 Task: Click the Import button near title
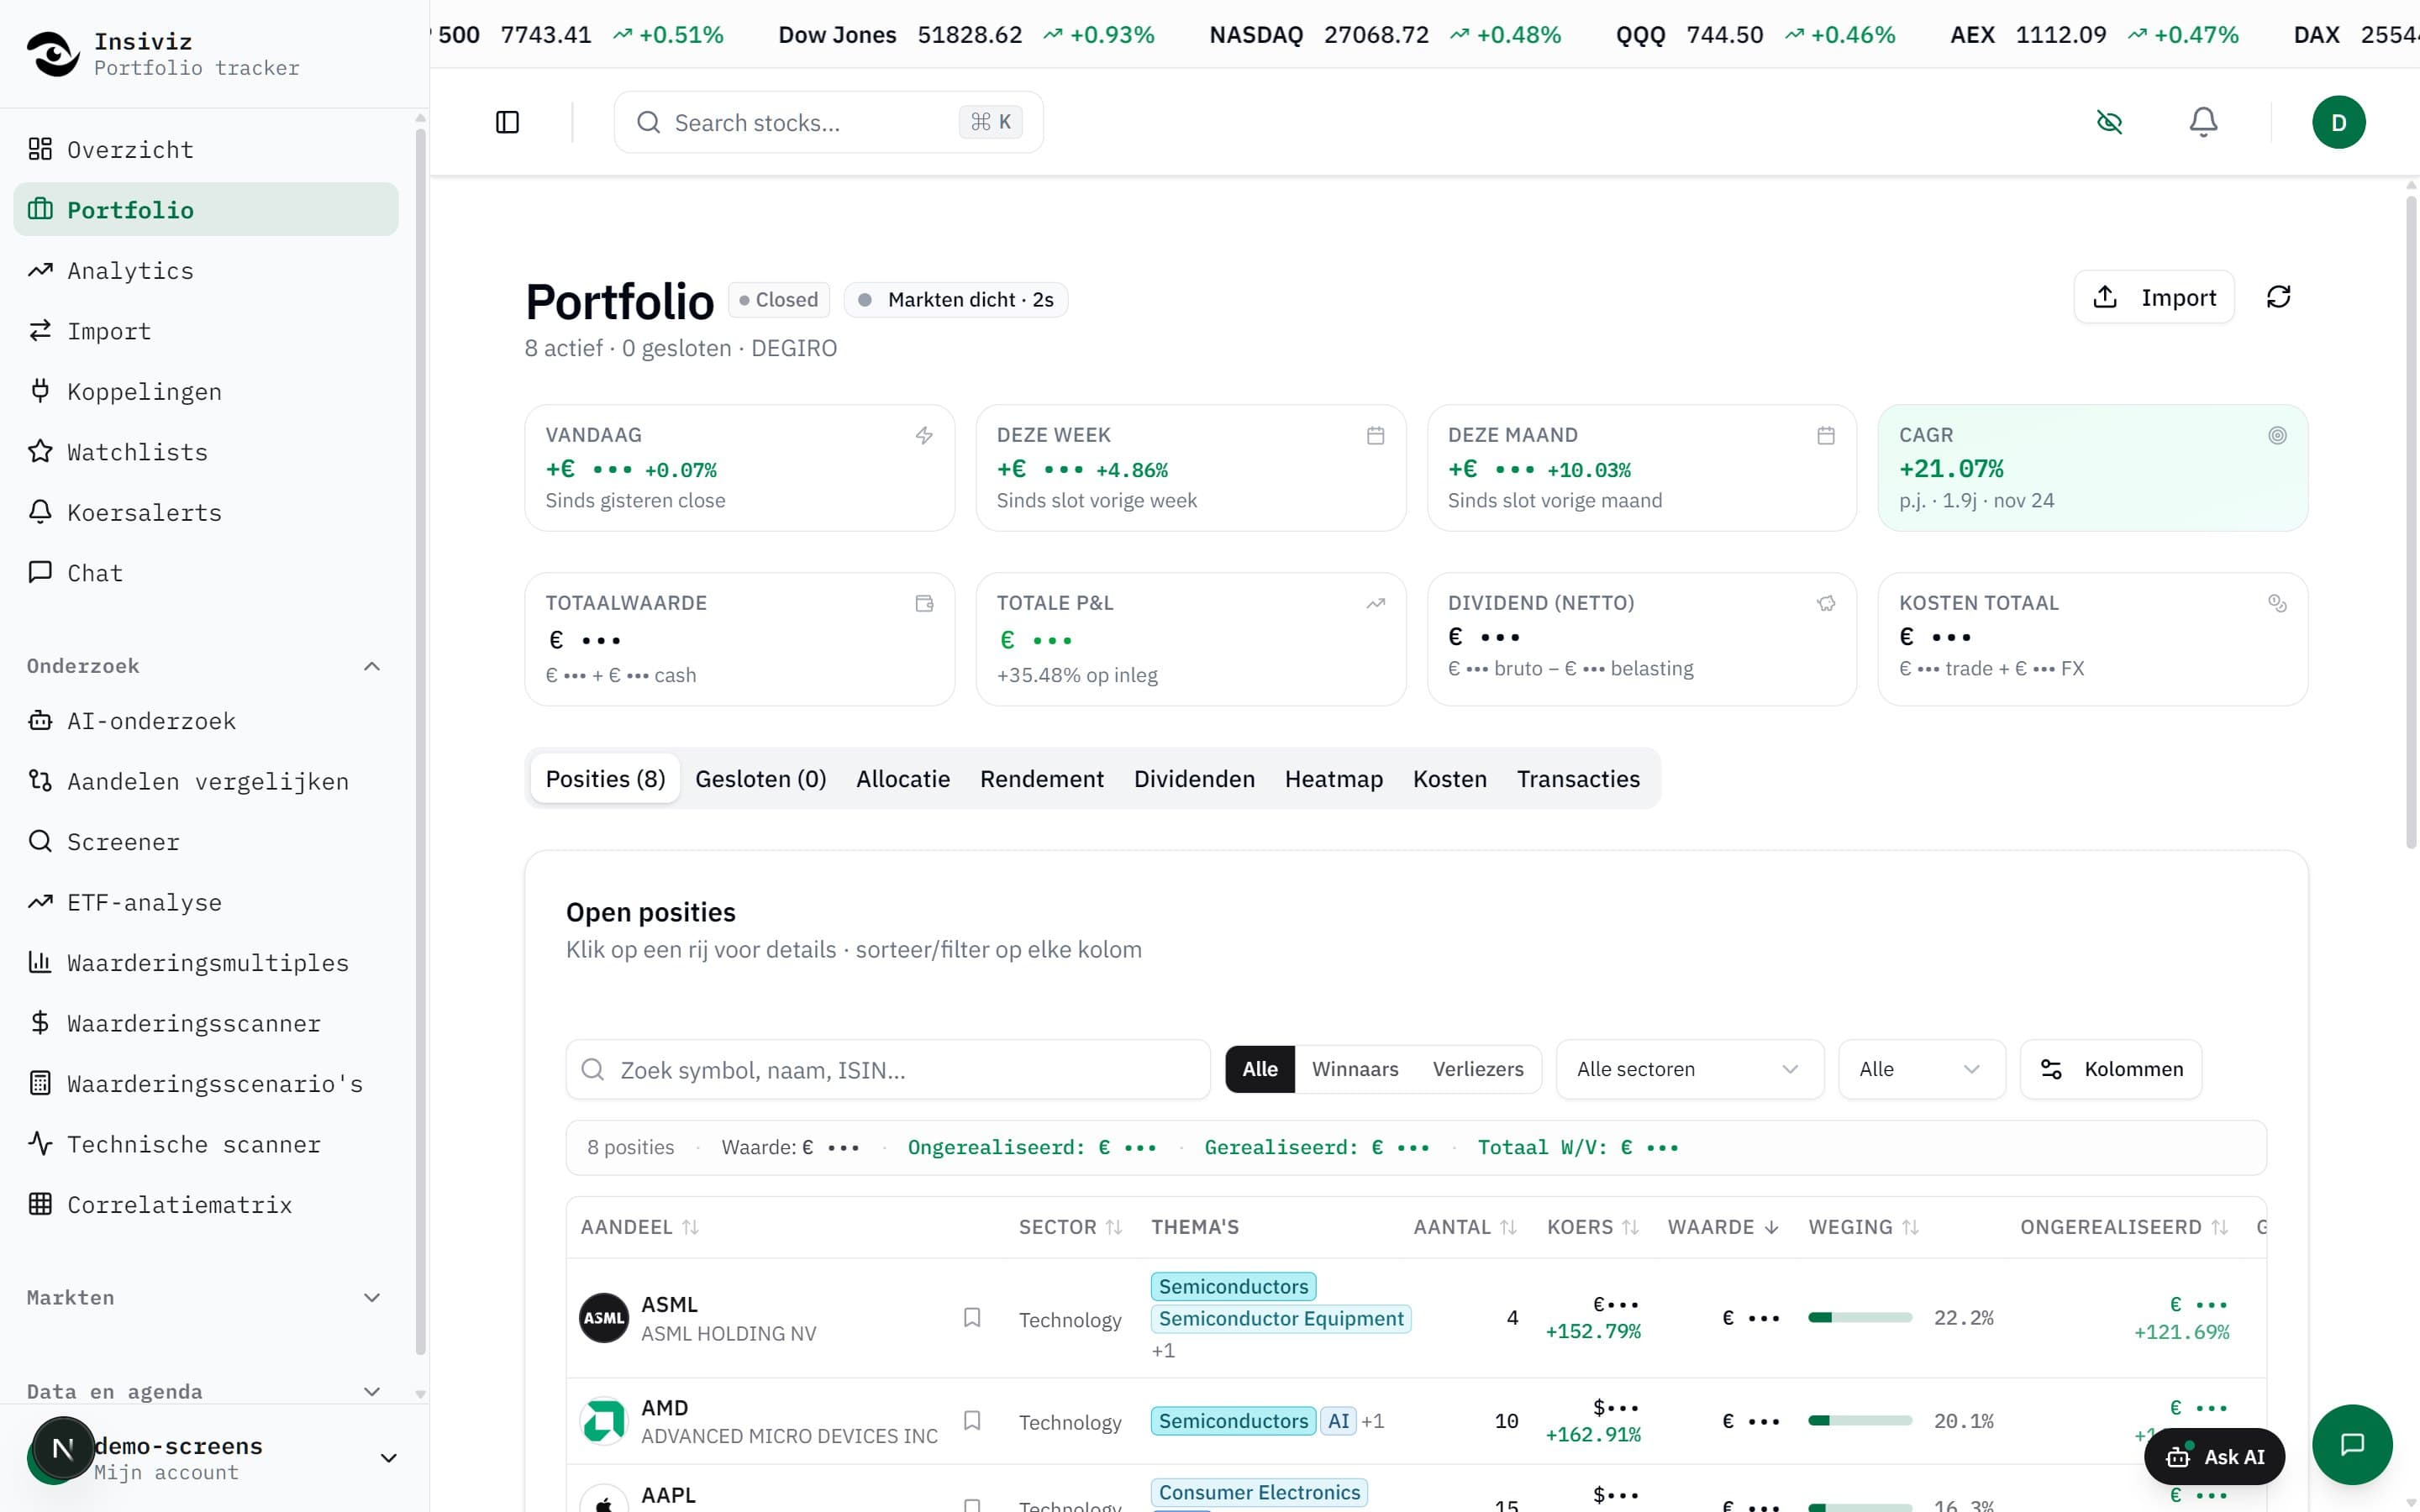pos(2154,297)
